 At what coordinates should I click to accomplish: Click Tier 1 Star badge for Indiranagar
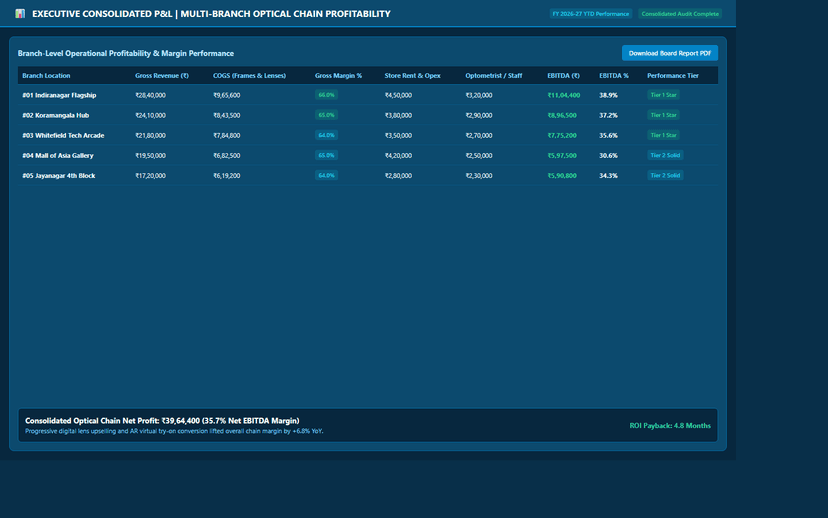click(x=663, y=95)
